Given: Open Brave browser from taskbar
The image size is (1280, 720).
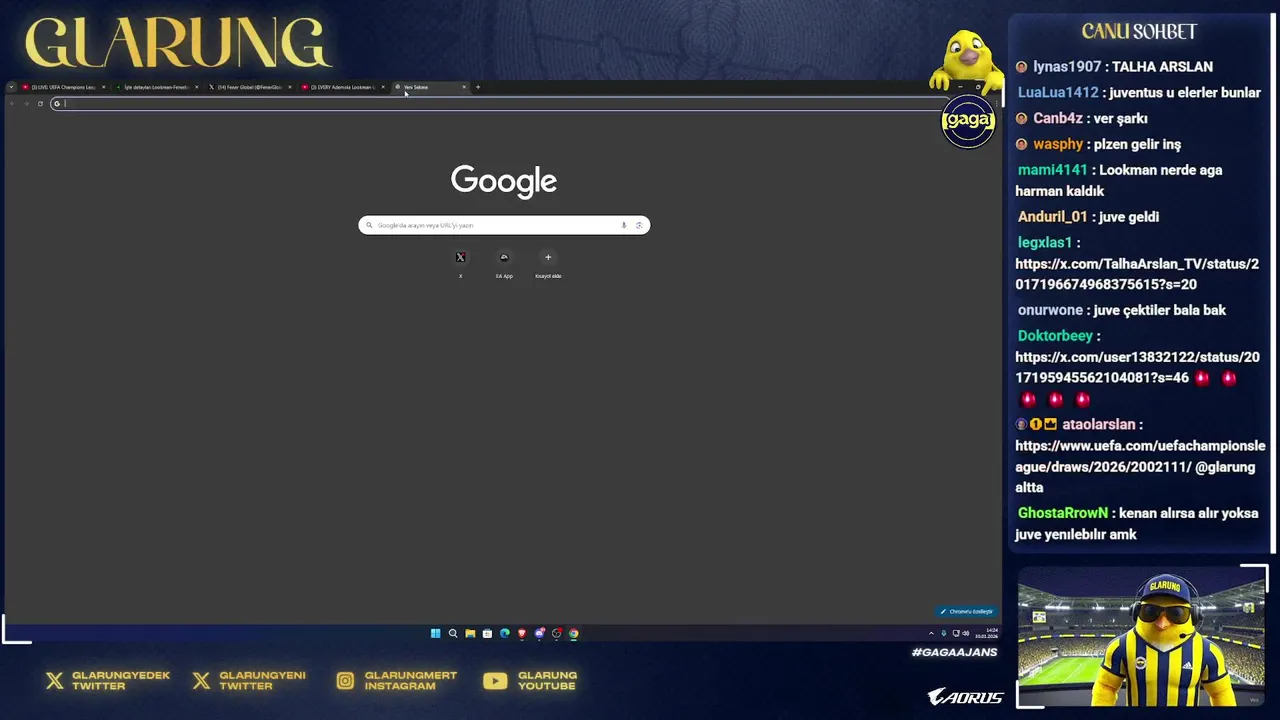Looking at the screenshot, I should 522,633.
